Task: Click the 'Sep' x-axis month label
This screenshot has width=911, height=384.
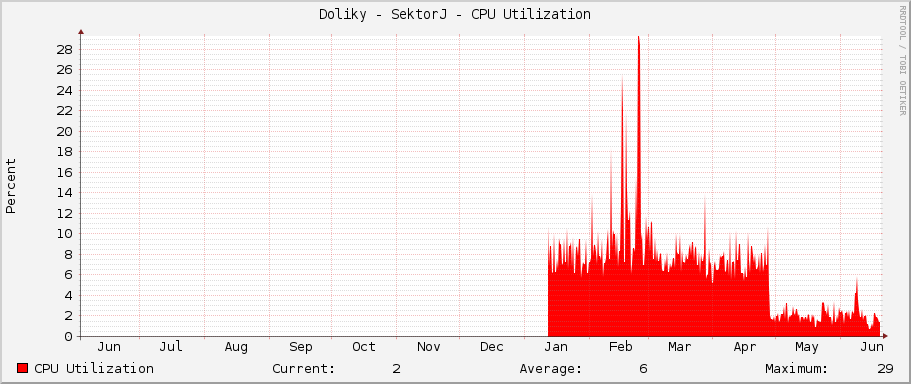Action: 300,347
